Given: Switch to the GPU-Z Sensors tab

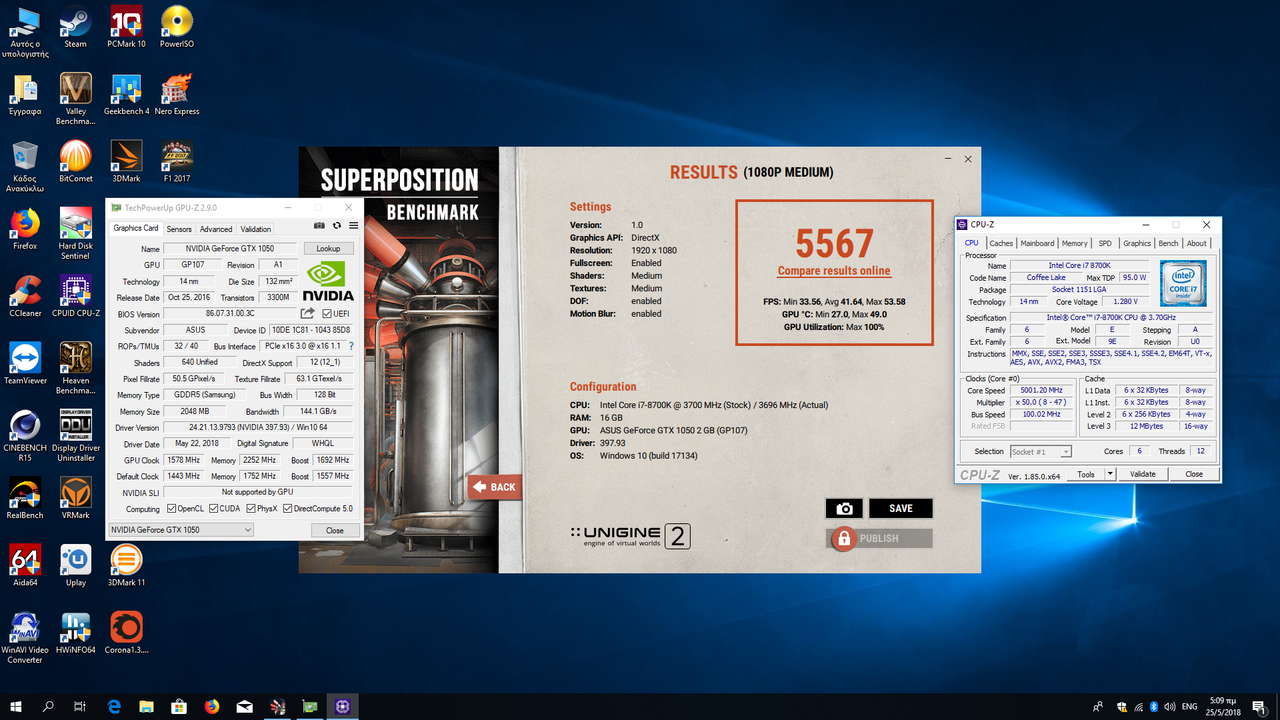Looking at the screenshot, I should (179, 229).
